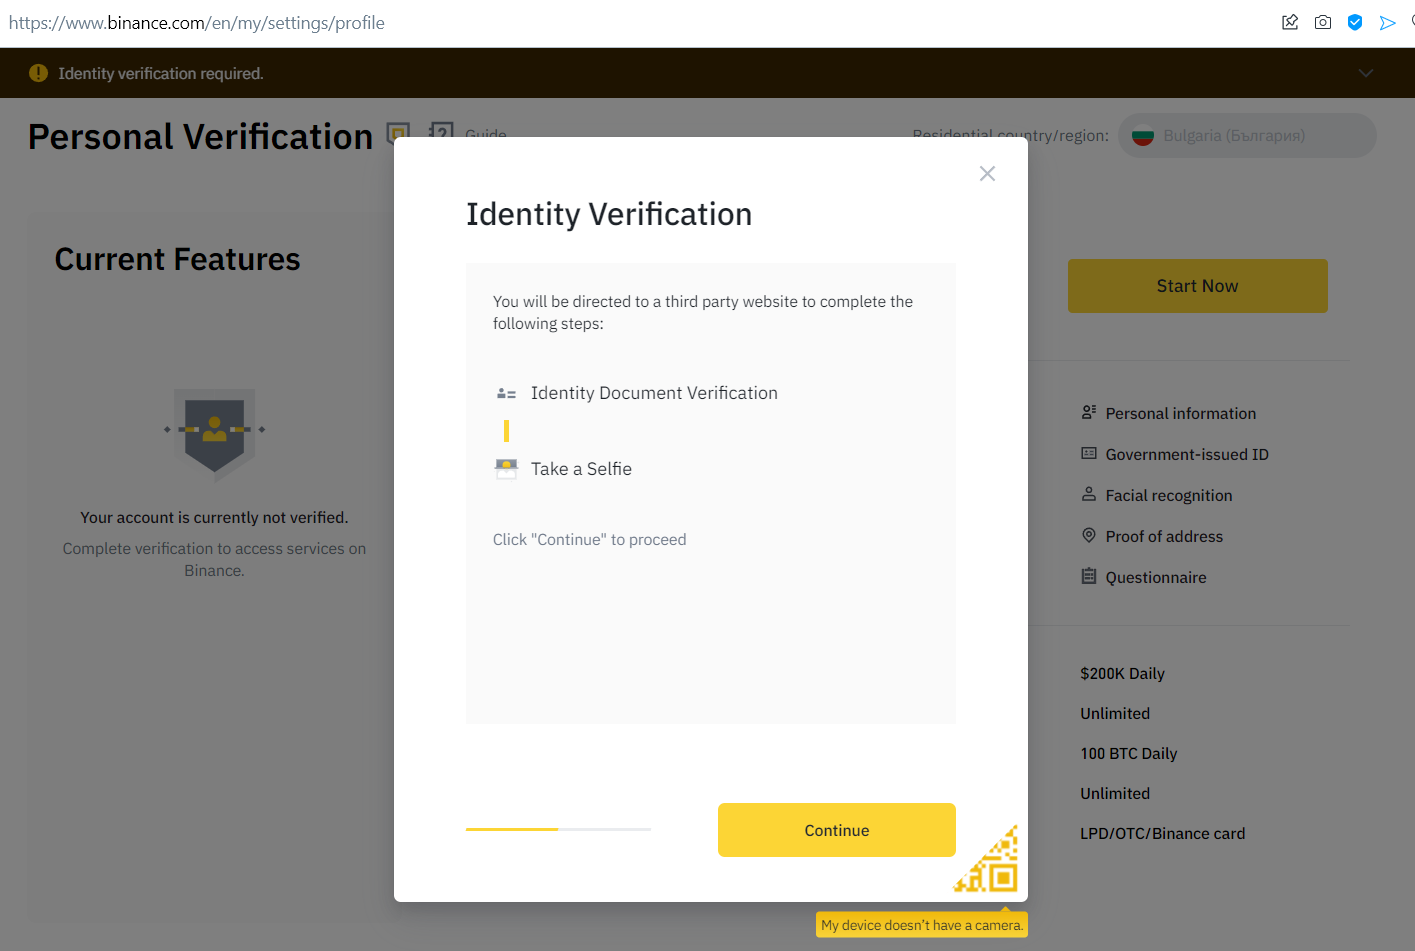Click the Bulgarian flag icon
Viewport: 1415px width, 951px height.
point(1143,136)
